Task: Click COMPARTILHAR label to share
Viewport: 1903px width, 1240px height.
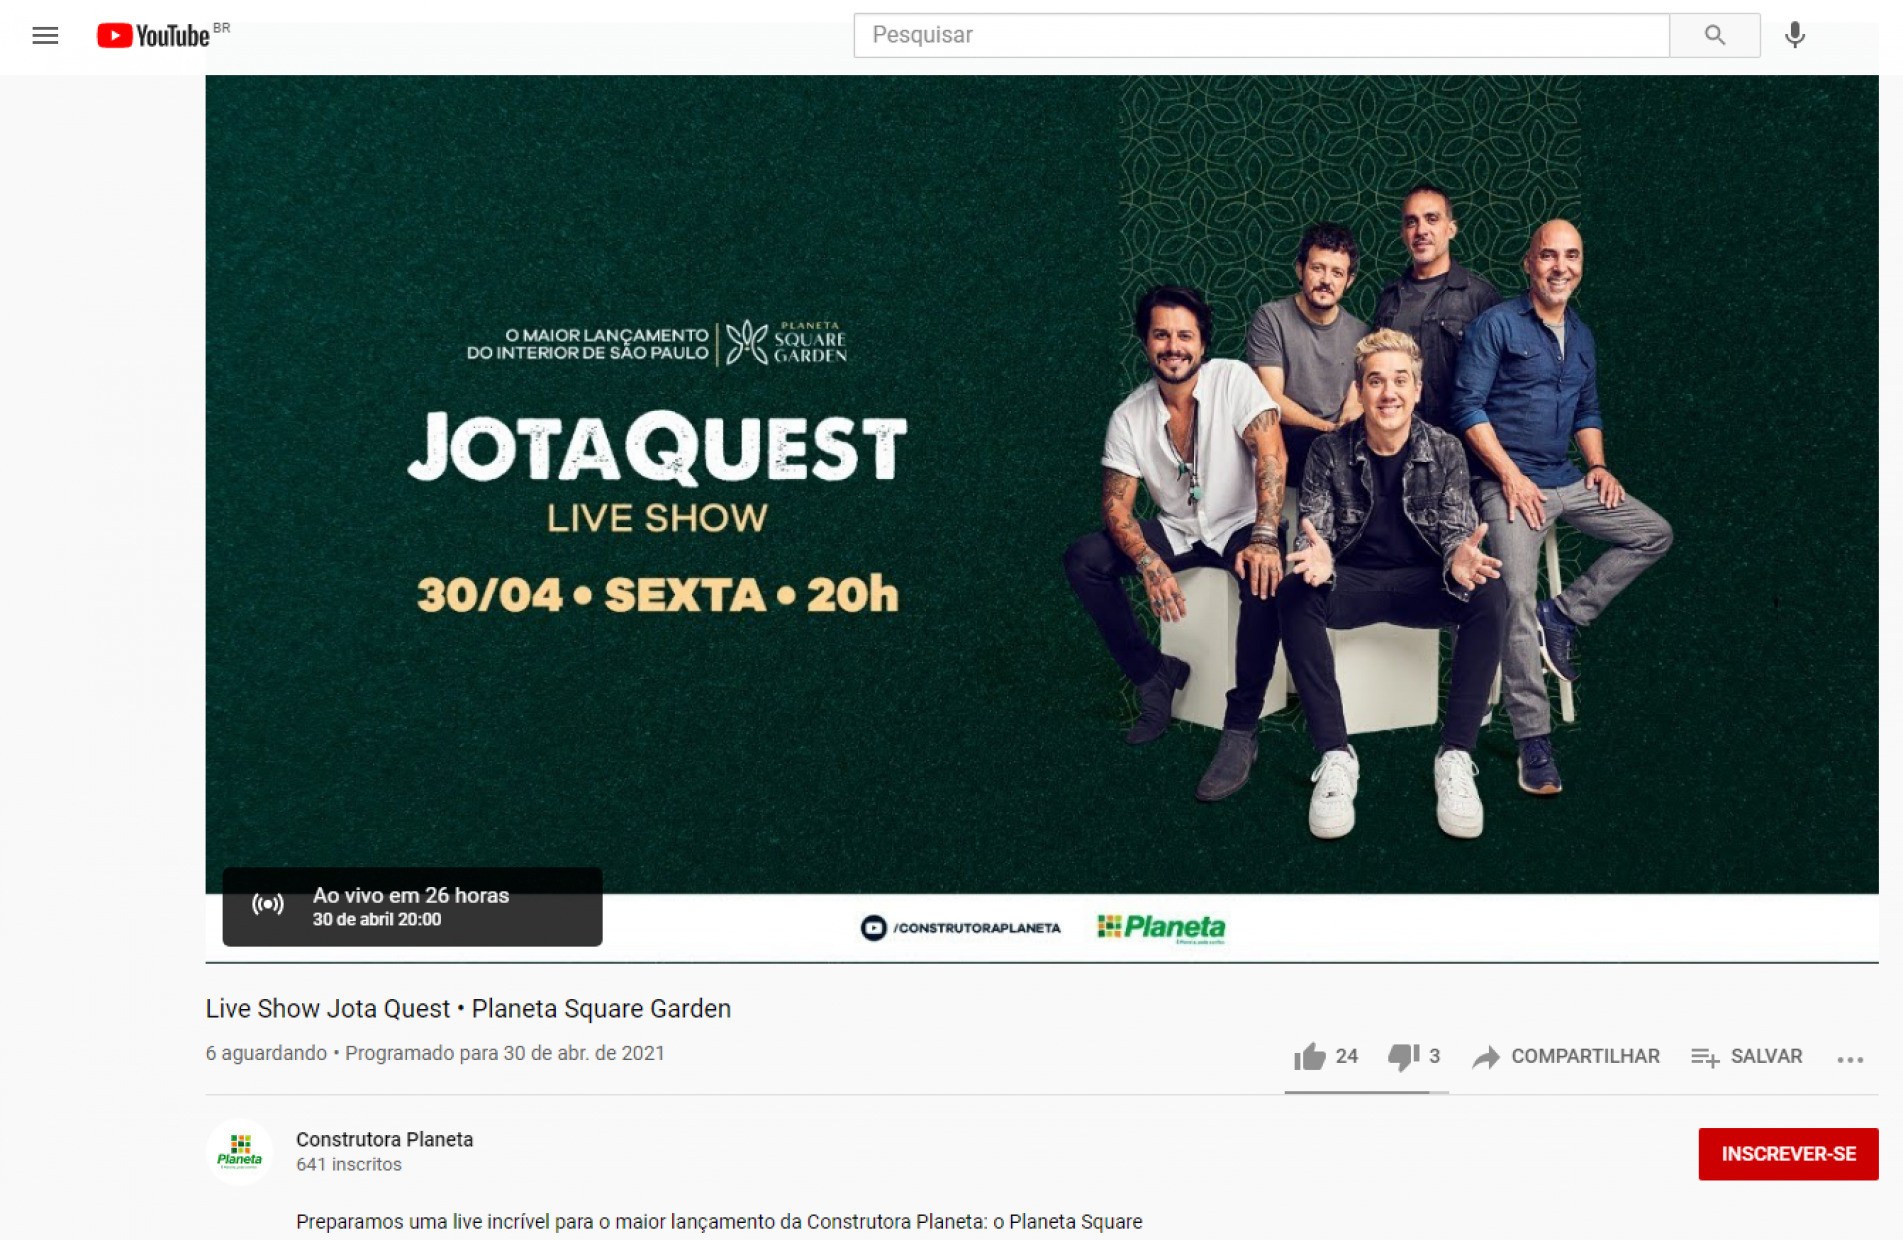Action: pos(1585,1056)
